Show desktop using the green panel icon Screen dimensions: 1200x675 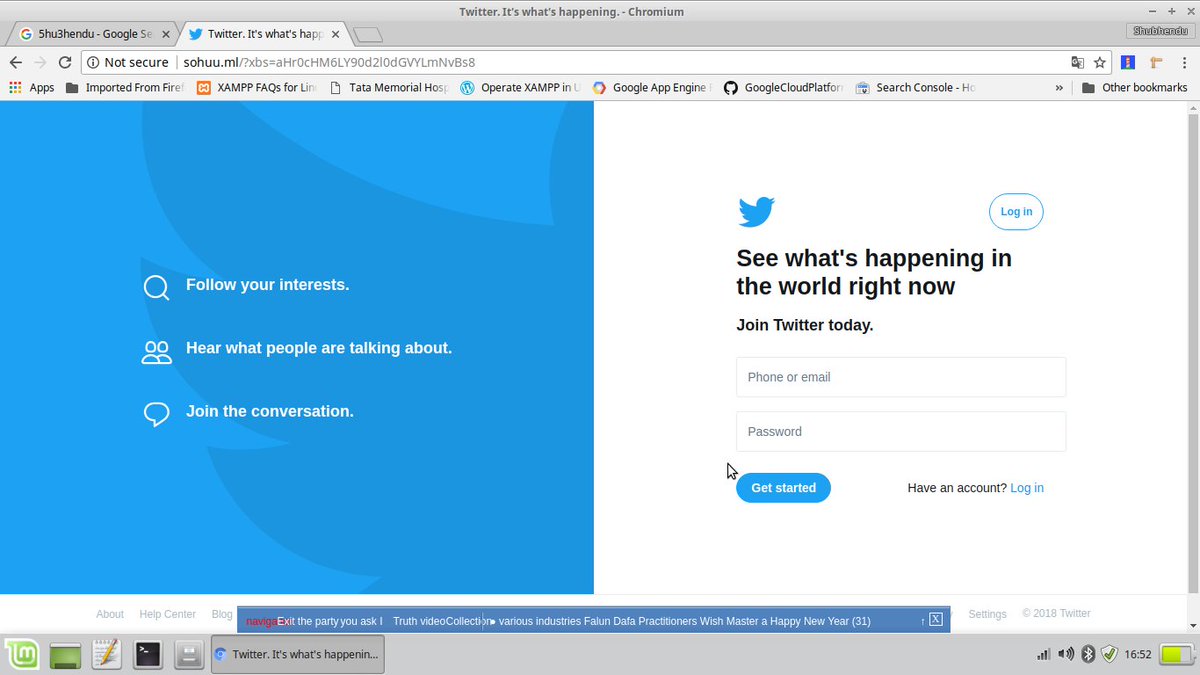click(x=66, y=655)
